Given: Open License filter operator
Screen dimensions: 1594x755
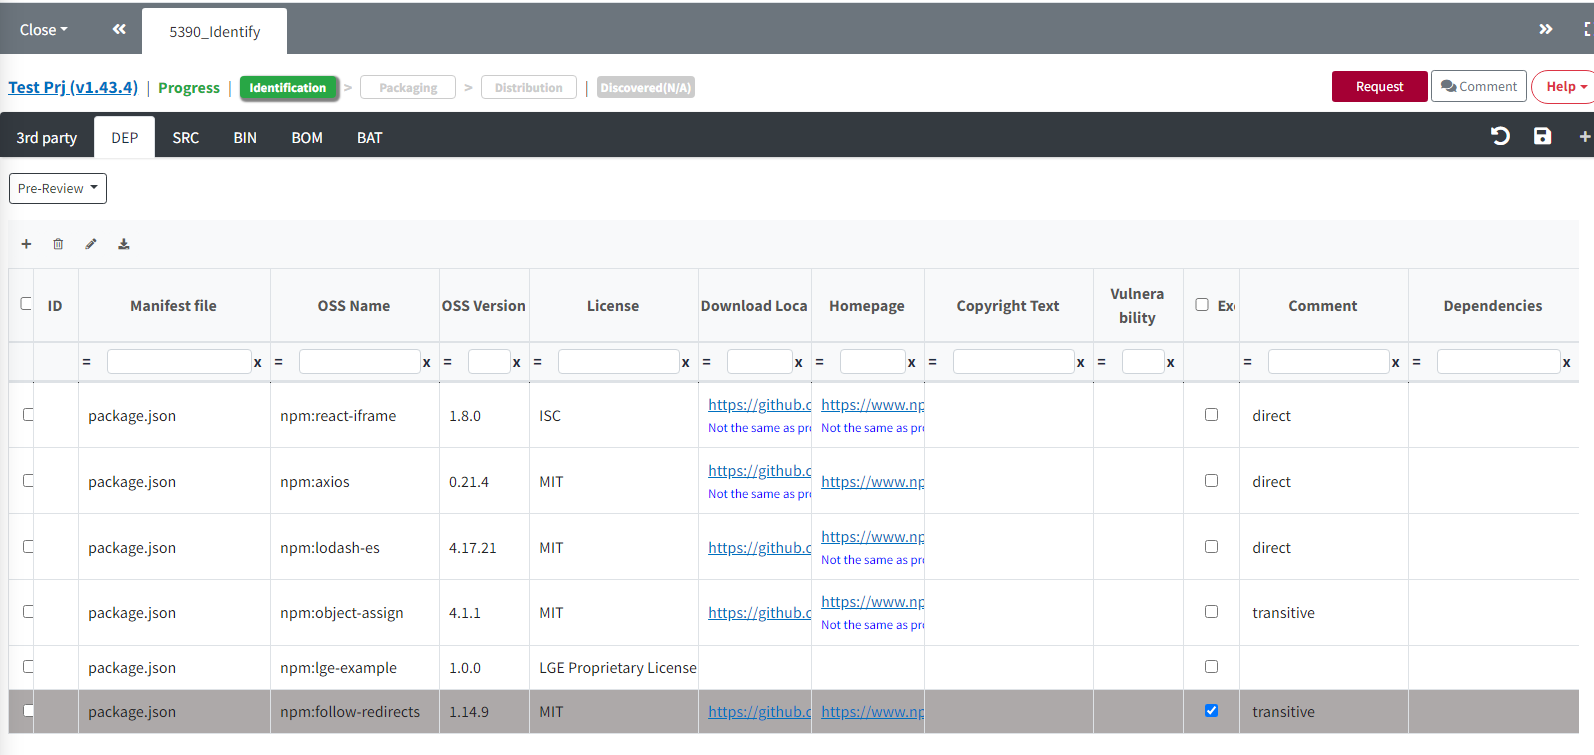Looking at the screenshot, I should [538, 362].
